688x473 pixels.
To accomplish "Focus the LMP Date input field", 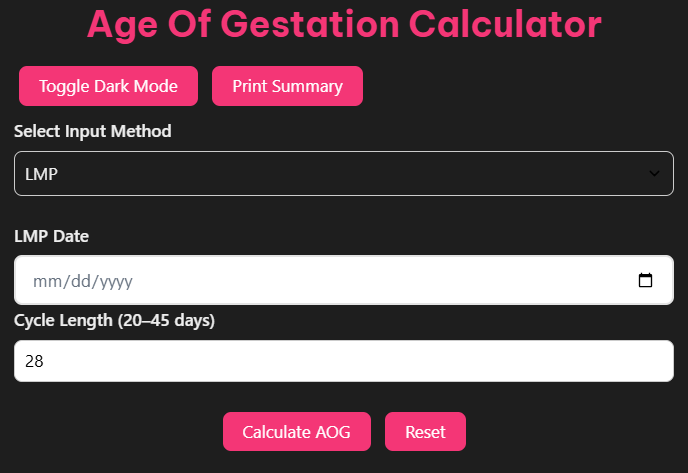I will tap(330, 281).
